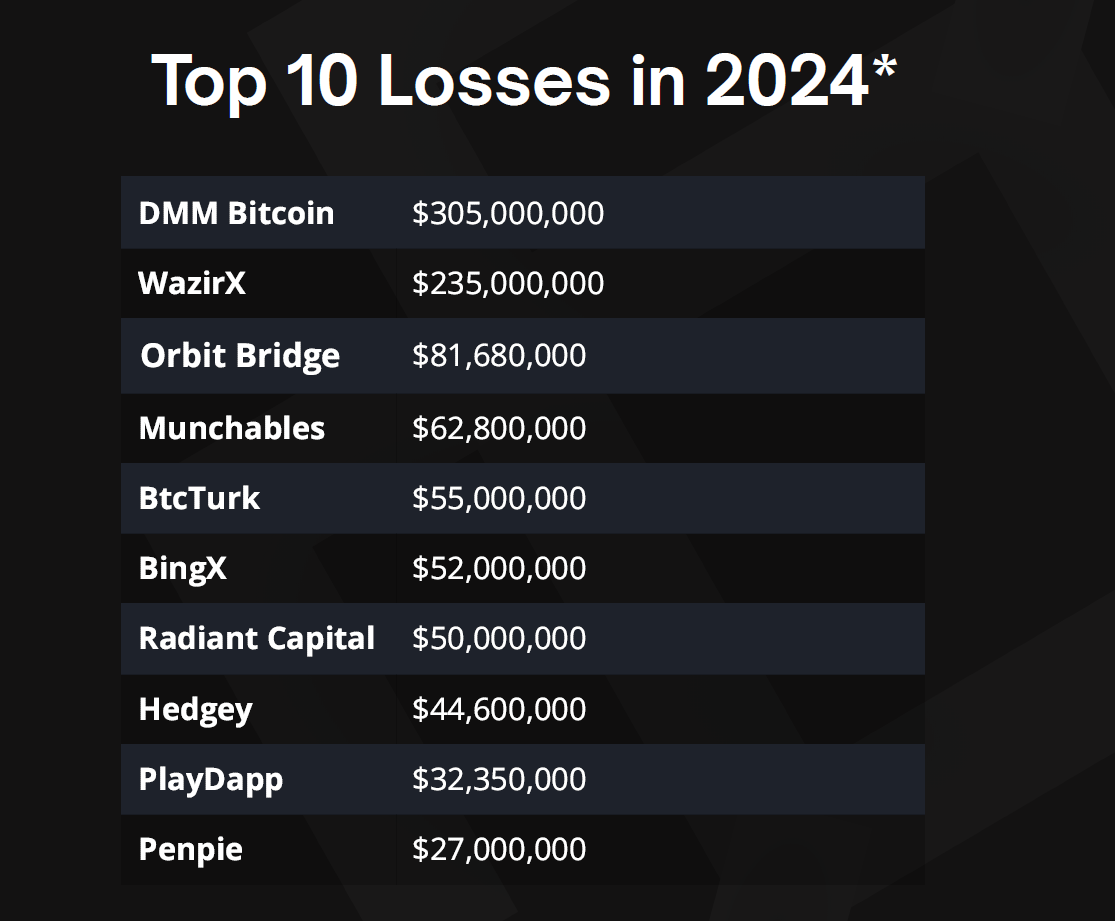The height and width of the screenshot is (921, 1115).
Task: Select the BtcTurk row label
Action: point(199,498)
